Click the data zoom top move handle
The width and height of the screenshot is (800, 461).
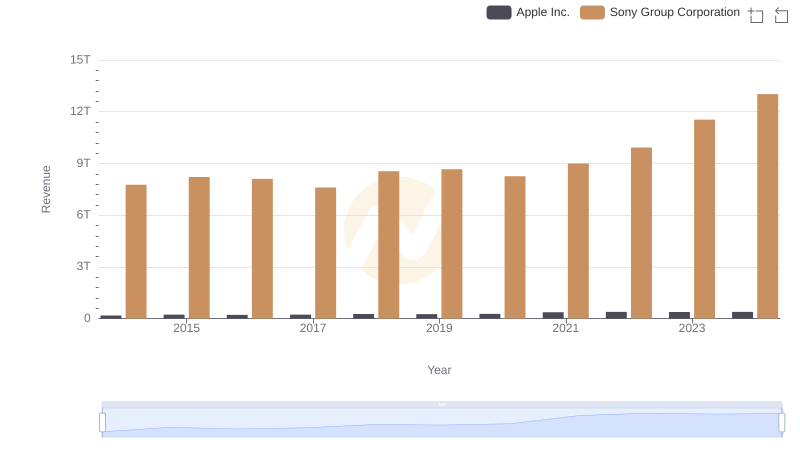(x=442, y=404)
